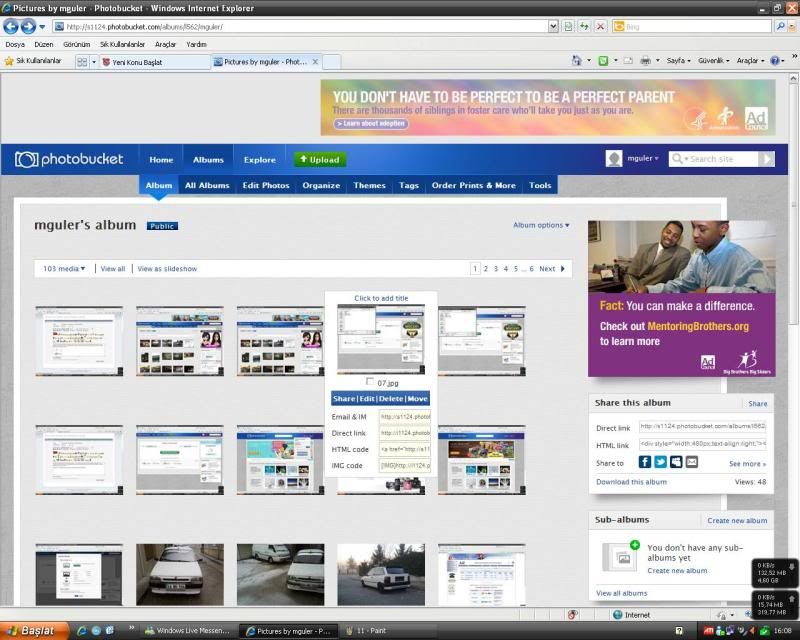Click the mguler profile avatar icon
This screenshot has width=800, height=640.
pyautogui.click(x=614, y=159)
